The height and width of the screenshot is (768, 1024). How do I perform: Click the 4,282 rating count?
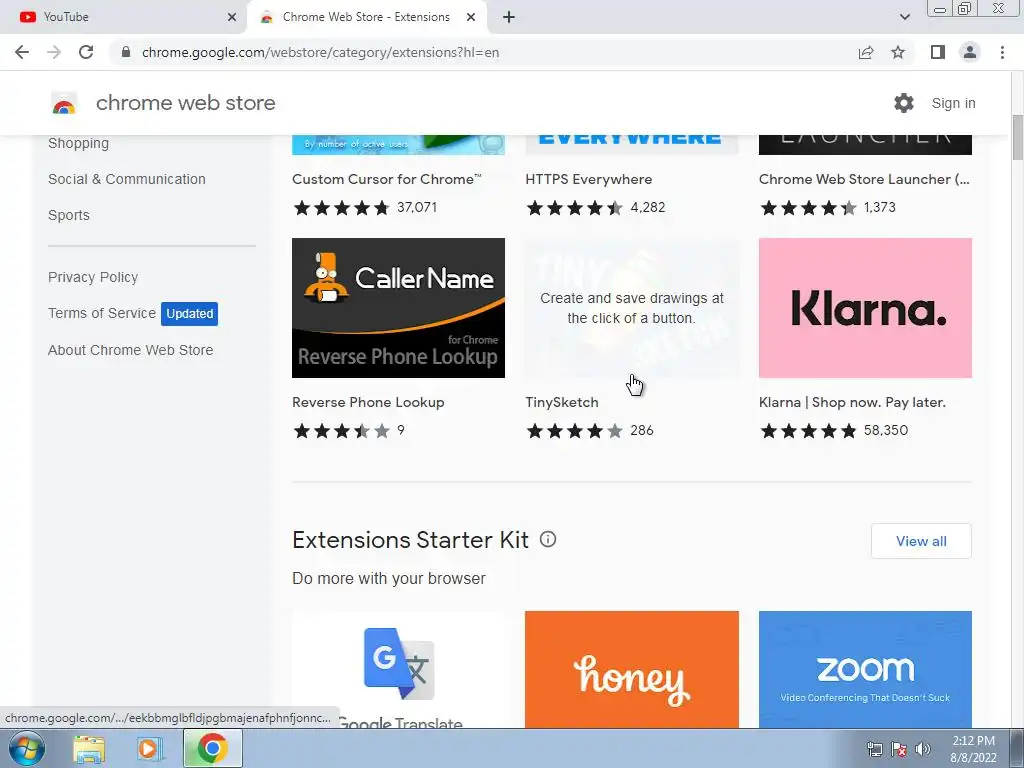pos(648,207)
